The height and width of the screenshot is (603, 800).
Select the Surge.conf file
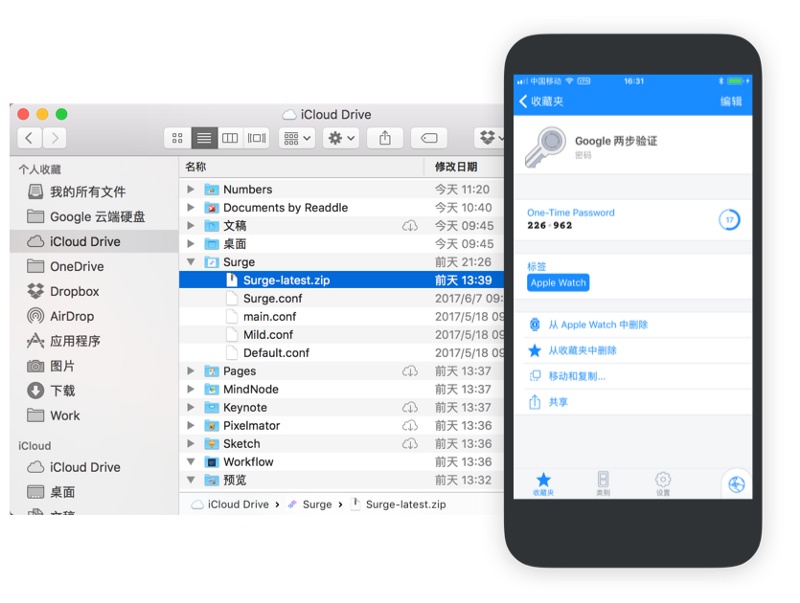[342, 298]
